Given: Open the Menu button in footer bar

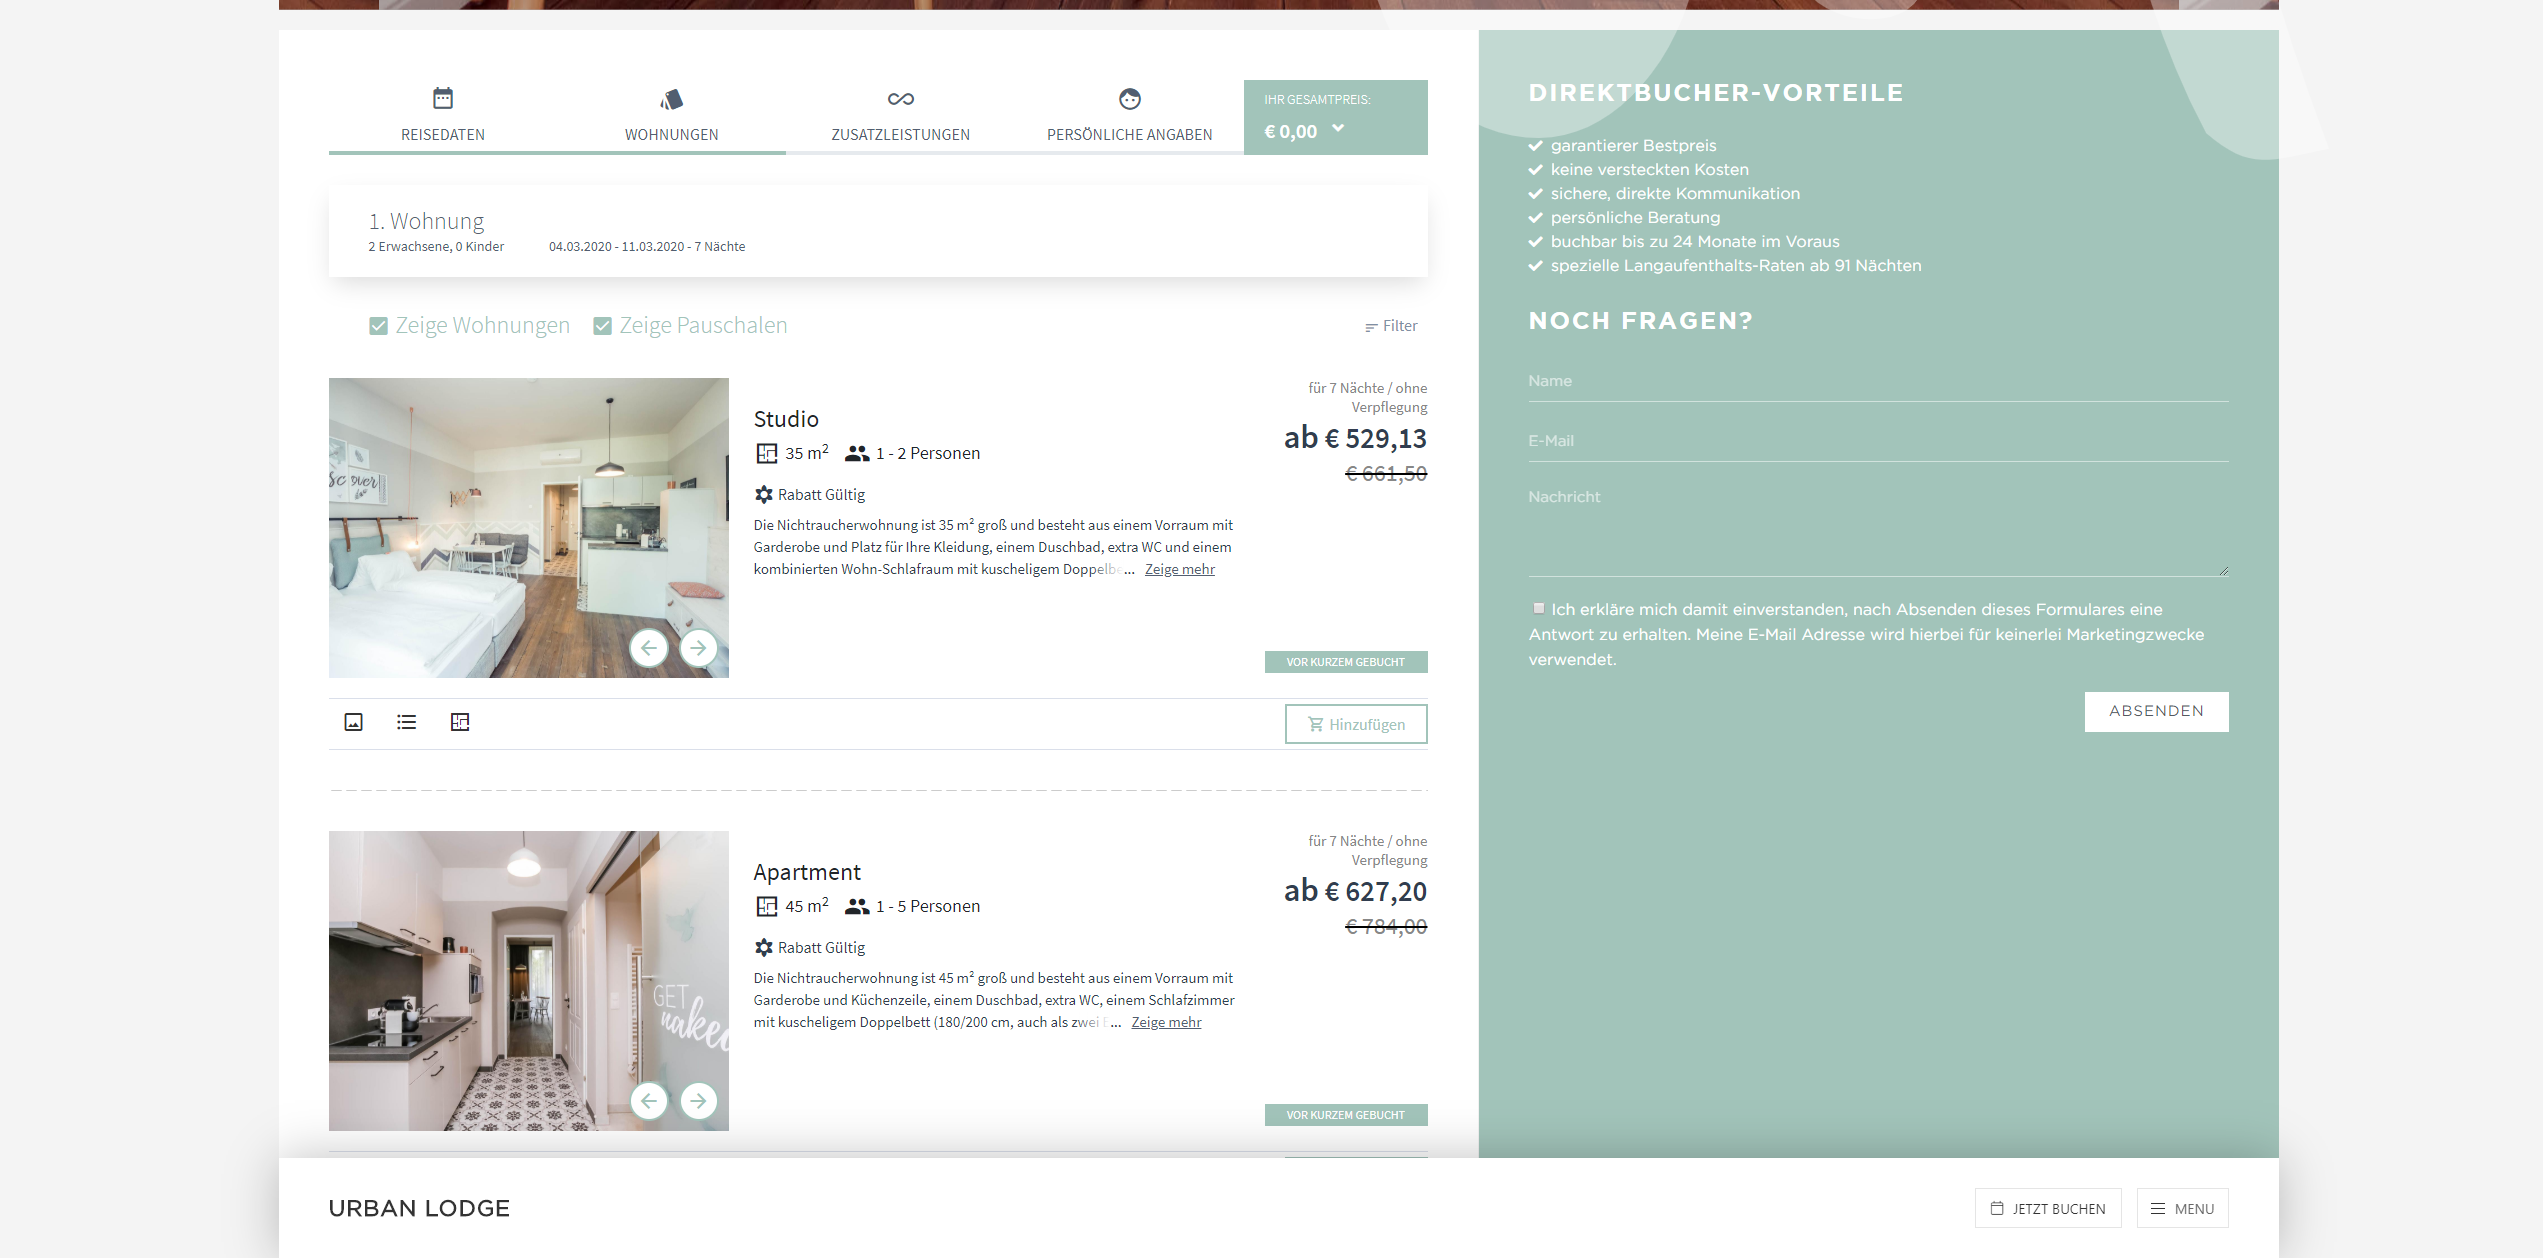Looking at the screenshot, I should (2183, 1208).
